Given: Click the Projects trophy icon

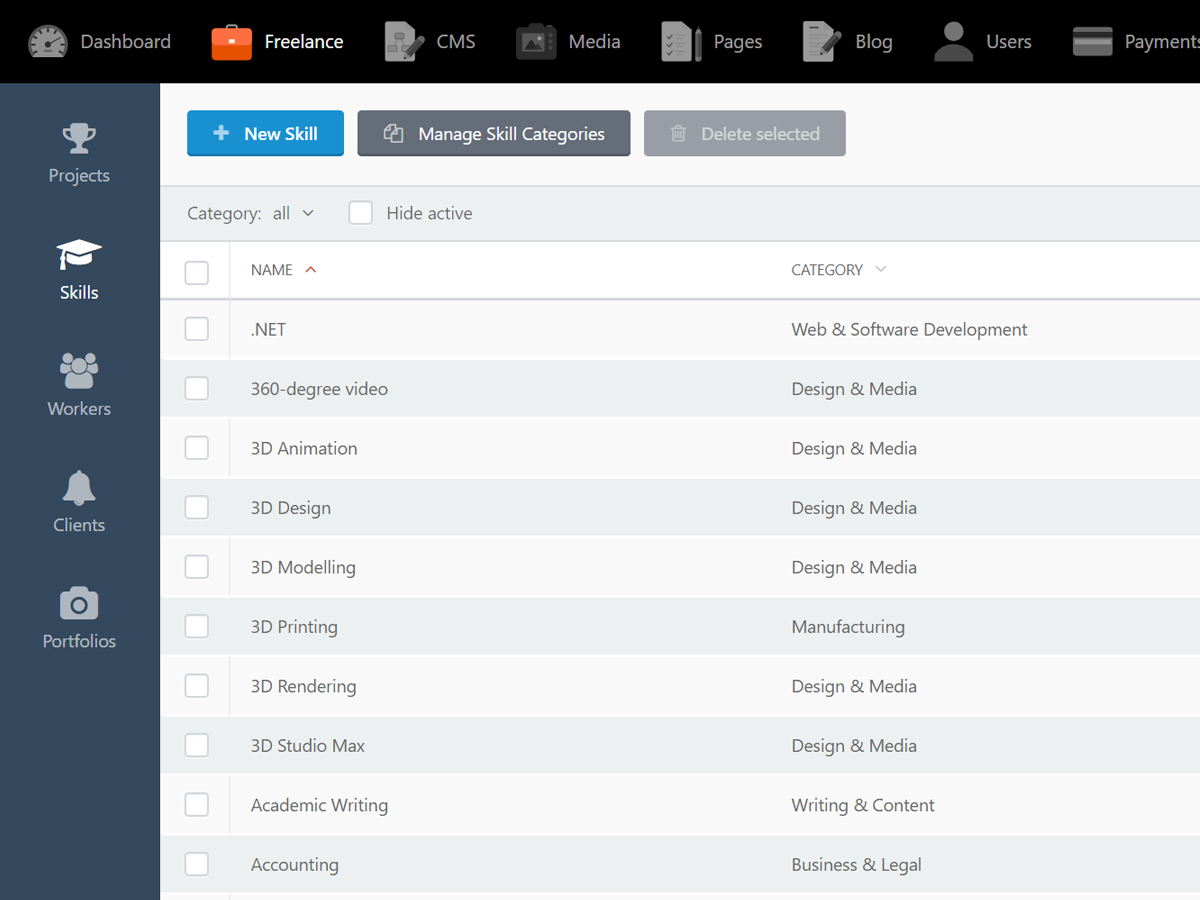Looking at the screenshot, I should click(79, 138).
